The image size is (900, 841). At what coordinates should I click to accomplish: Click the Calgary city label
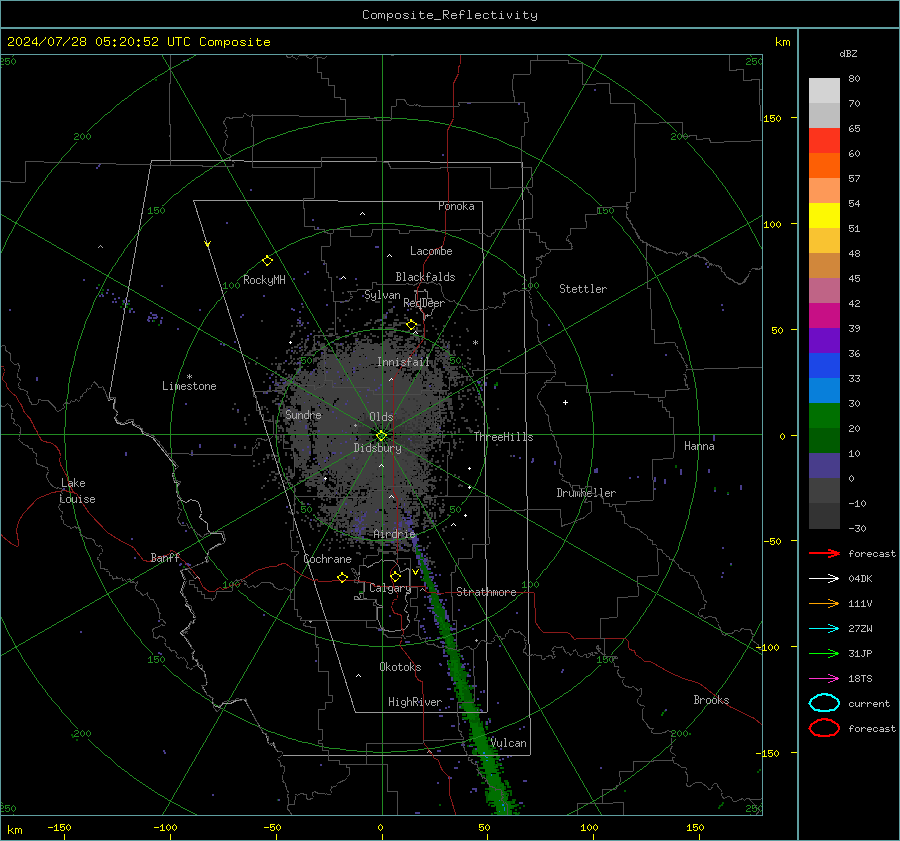(390, 588)
